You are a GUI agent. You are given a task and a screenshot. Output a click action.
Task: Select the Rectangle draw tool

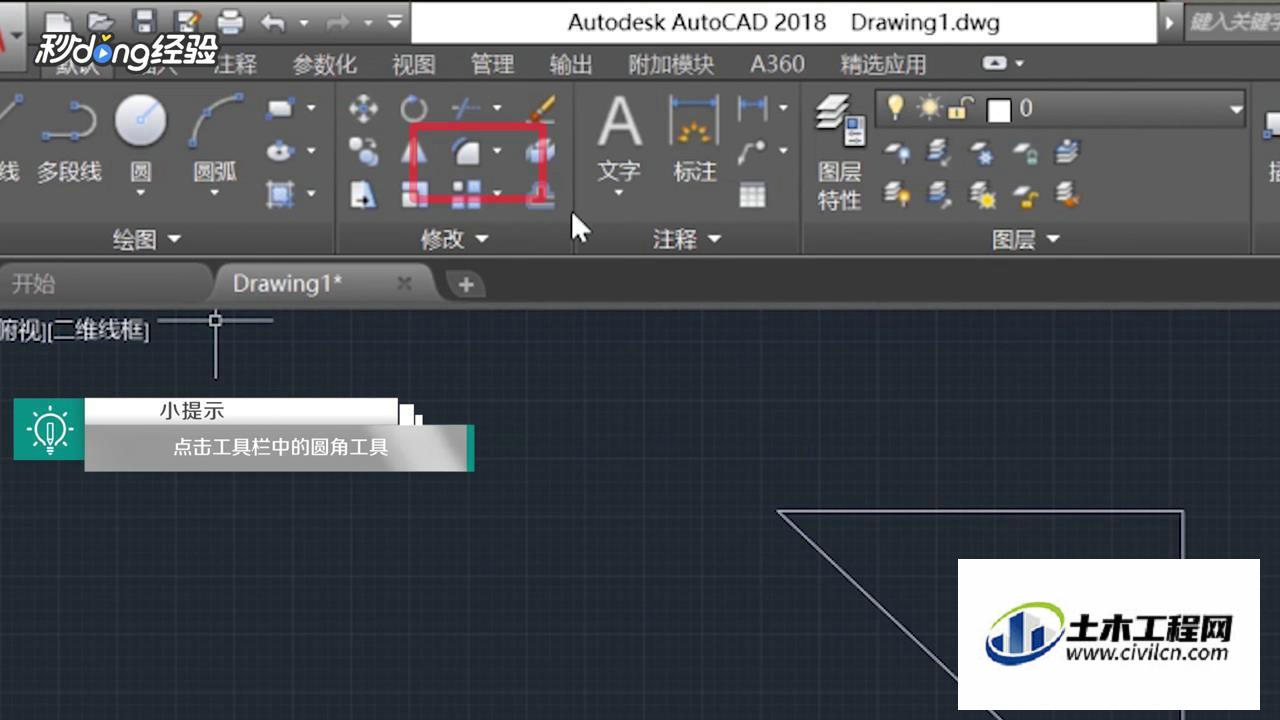(280, 107)
